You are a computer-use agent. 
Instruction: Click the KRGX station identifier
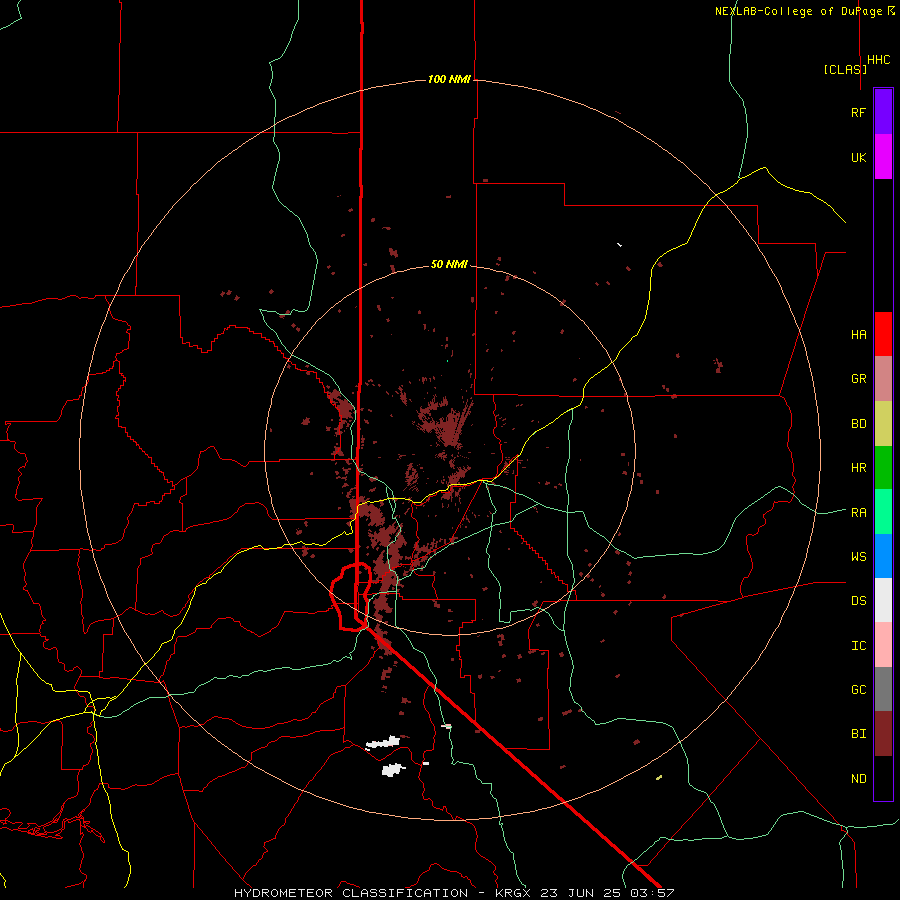tap(513, 893)
